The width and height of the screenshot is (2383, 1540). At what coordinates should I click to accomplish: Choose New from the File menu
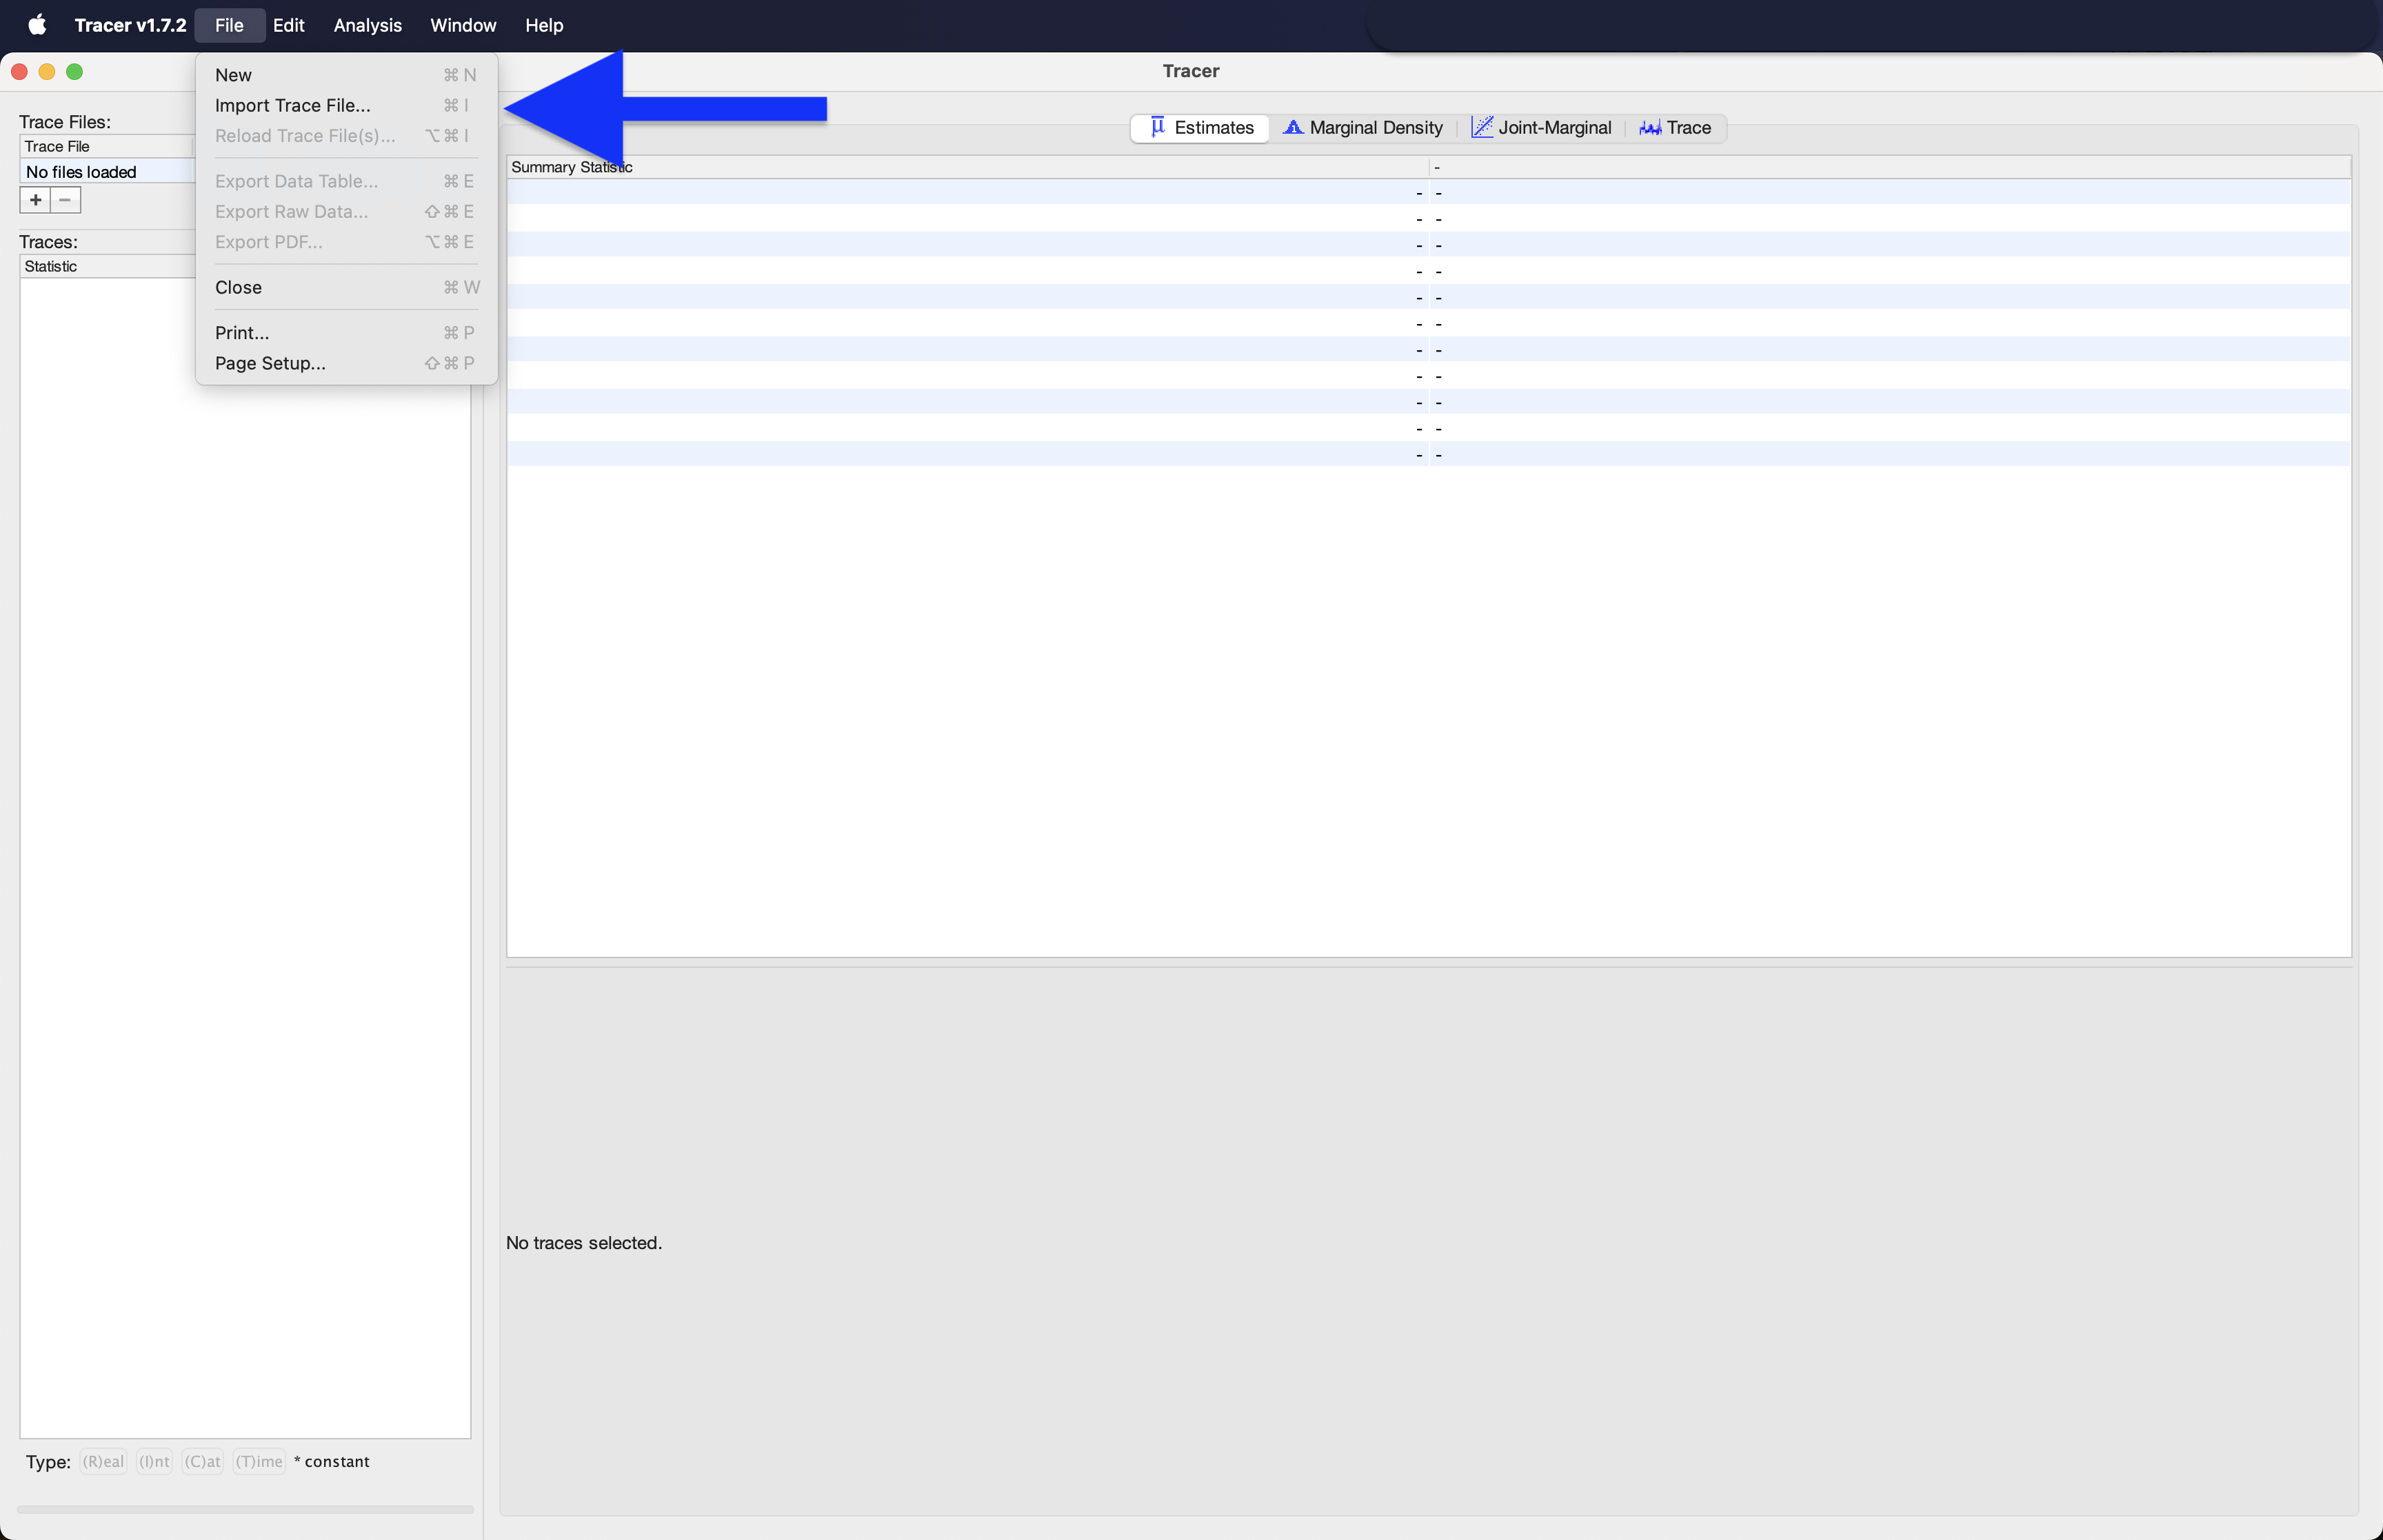346,75
